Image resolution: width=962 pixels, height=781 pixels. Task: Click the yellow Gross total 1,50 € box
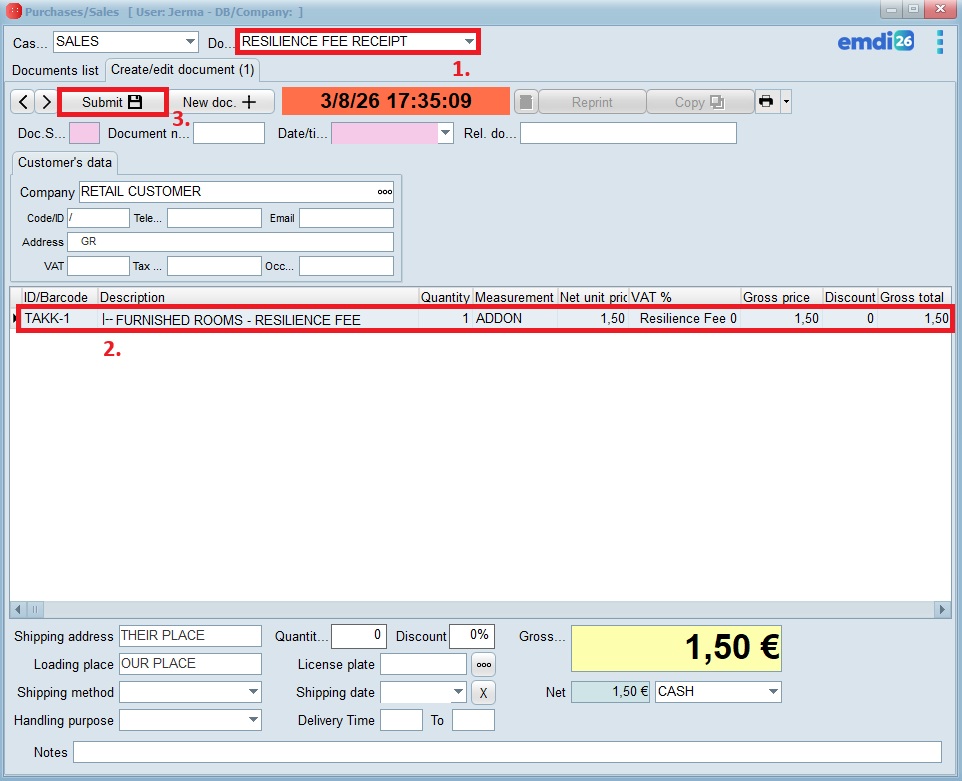click(x=676, y=648)
